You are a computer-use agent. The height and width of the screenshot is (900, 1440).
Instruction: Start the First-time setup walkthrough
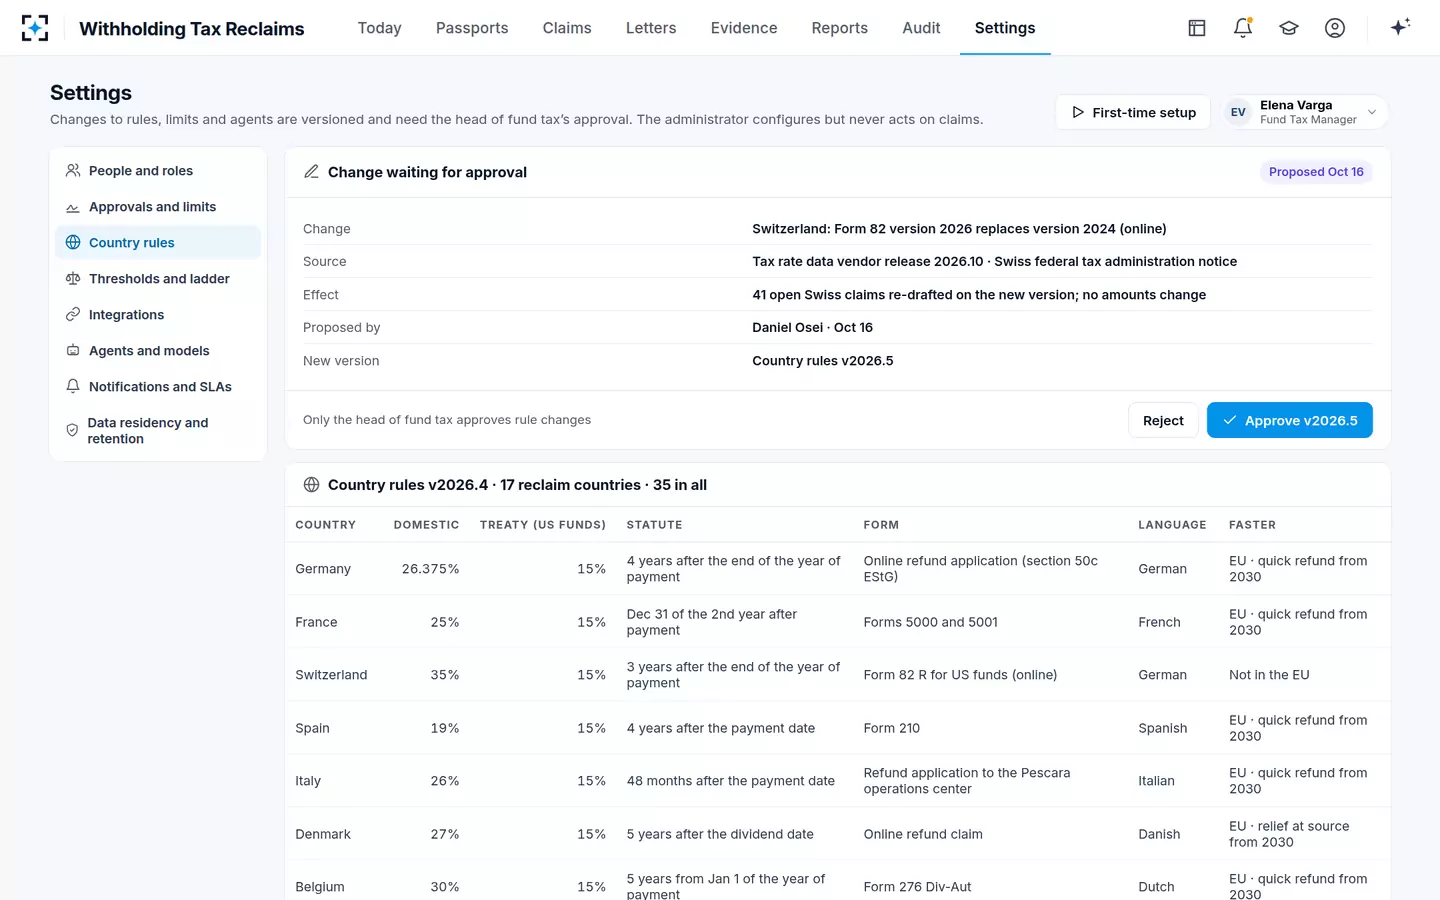click(x=1133, y=112)
